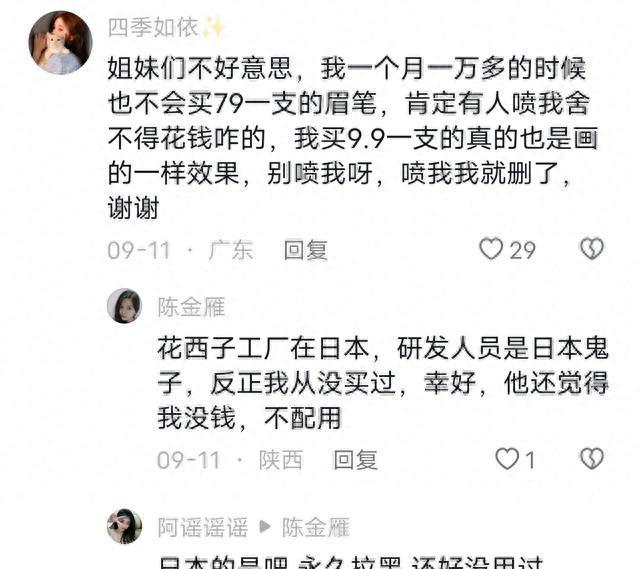Viewport: 640px width, 569px height.
Task: Open 陈金雁's profile avatar
Action: click(x=124, y=306)
